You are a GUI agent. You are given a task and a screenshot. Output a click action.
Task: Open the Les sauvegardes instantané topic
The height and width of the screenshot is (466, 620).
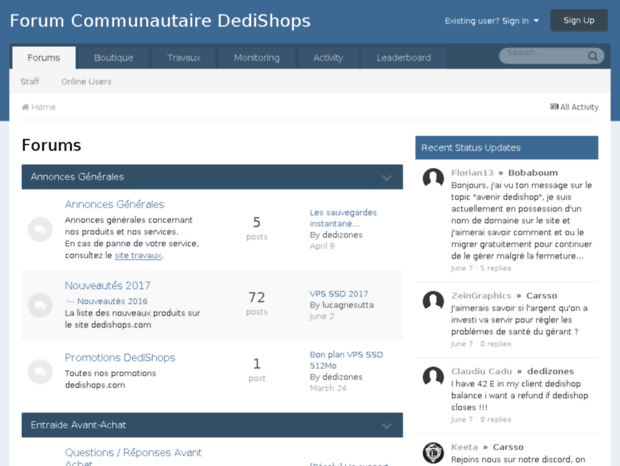coord(343,218)
